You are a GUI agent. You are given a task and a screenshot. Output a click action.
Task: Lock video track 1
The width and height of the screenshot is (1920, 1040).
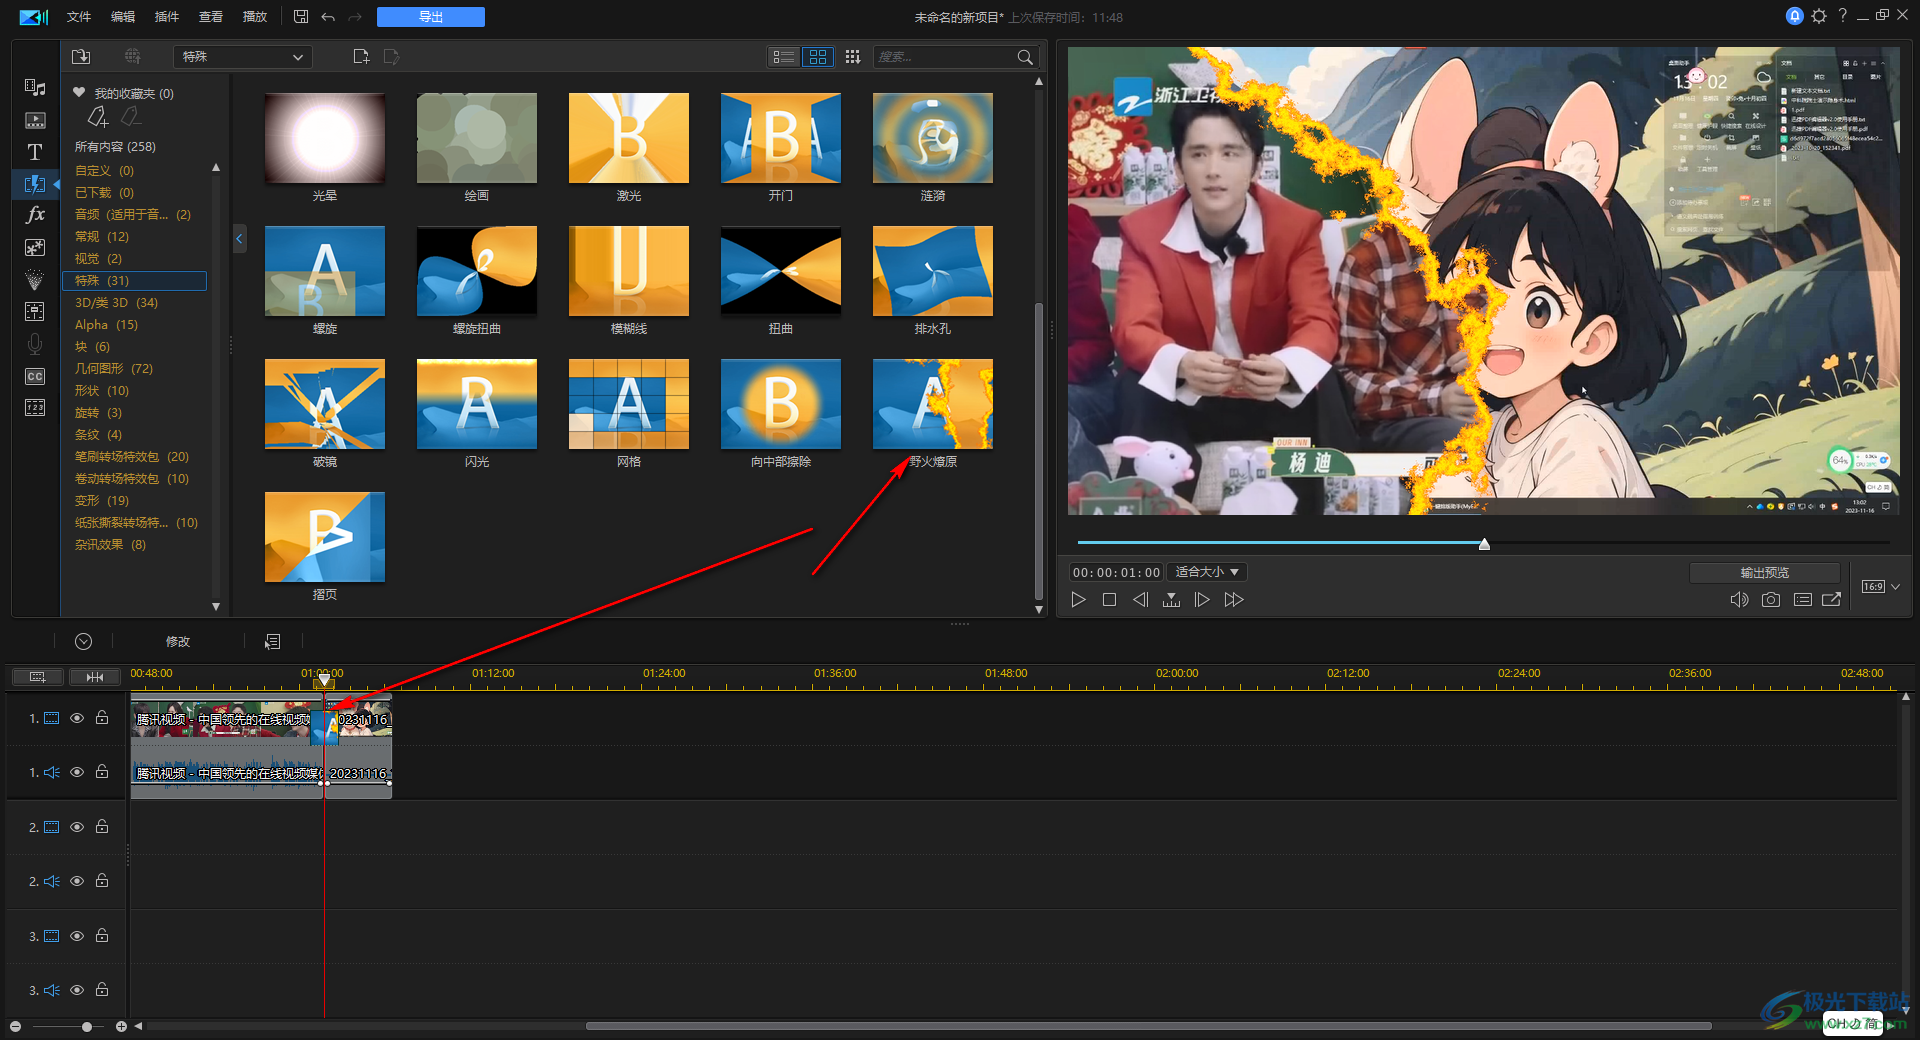pyautogui.click(x=102, y=717)
